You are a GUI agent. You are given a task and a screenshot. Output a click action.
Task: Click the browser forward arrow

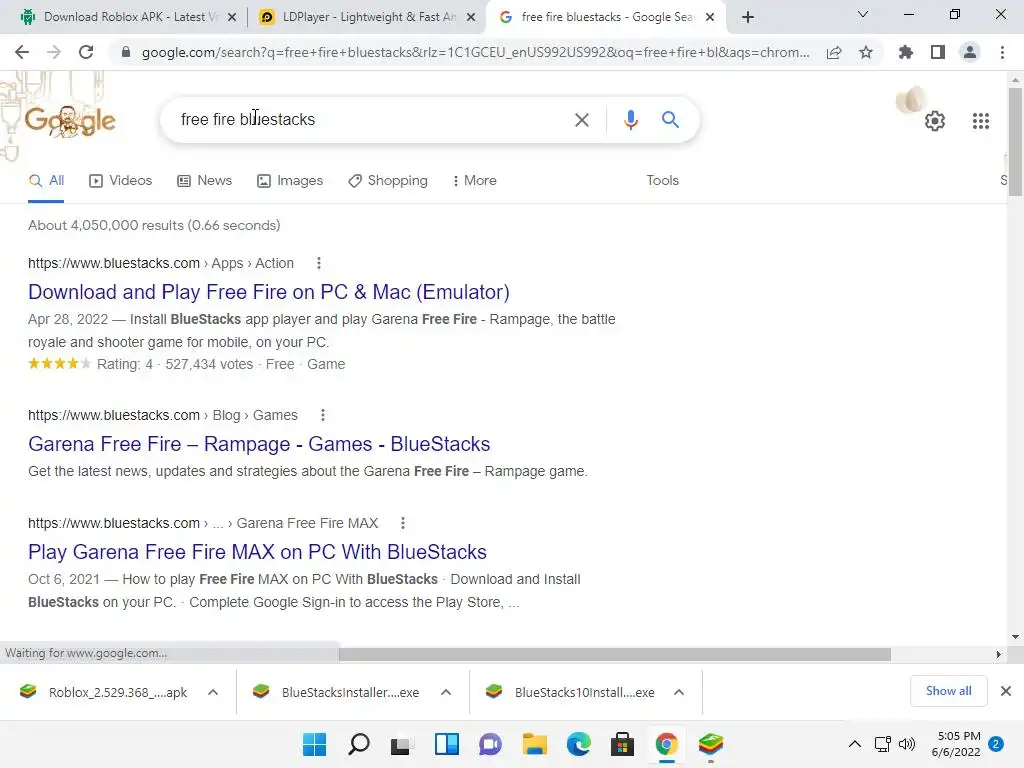[54, 52]
